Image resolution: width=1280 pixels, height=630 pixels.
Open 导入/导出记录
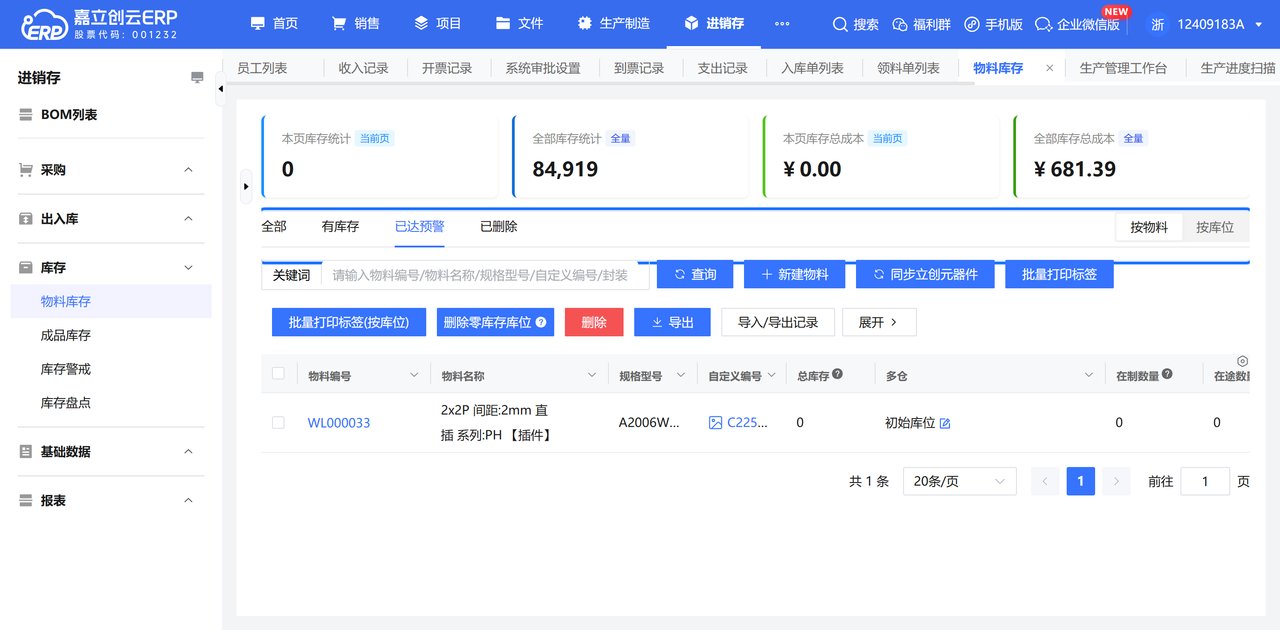point(778,322)
